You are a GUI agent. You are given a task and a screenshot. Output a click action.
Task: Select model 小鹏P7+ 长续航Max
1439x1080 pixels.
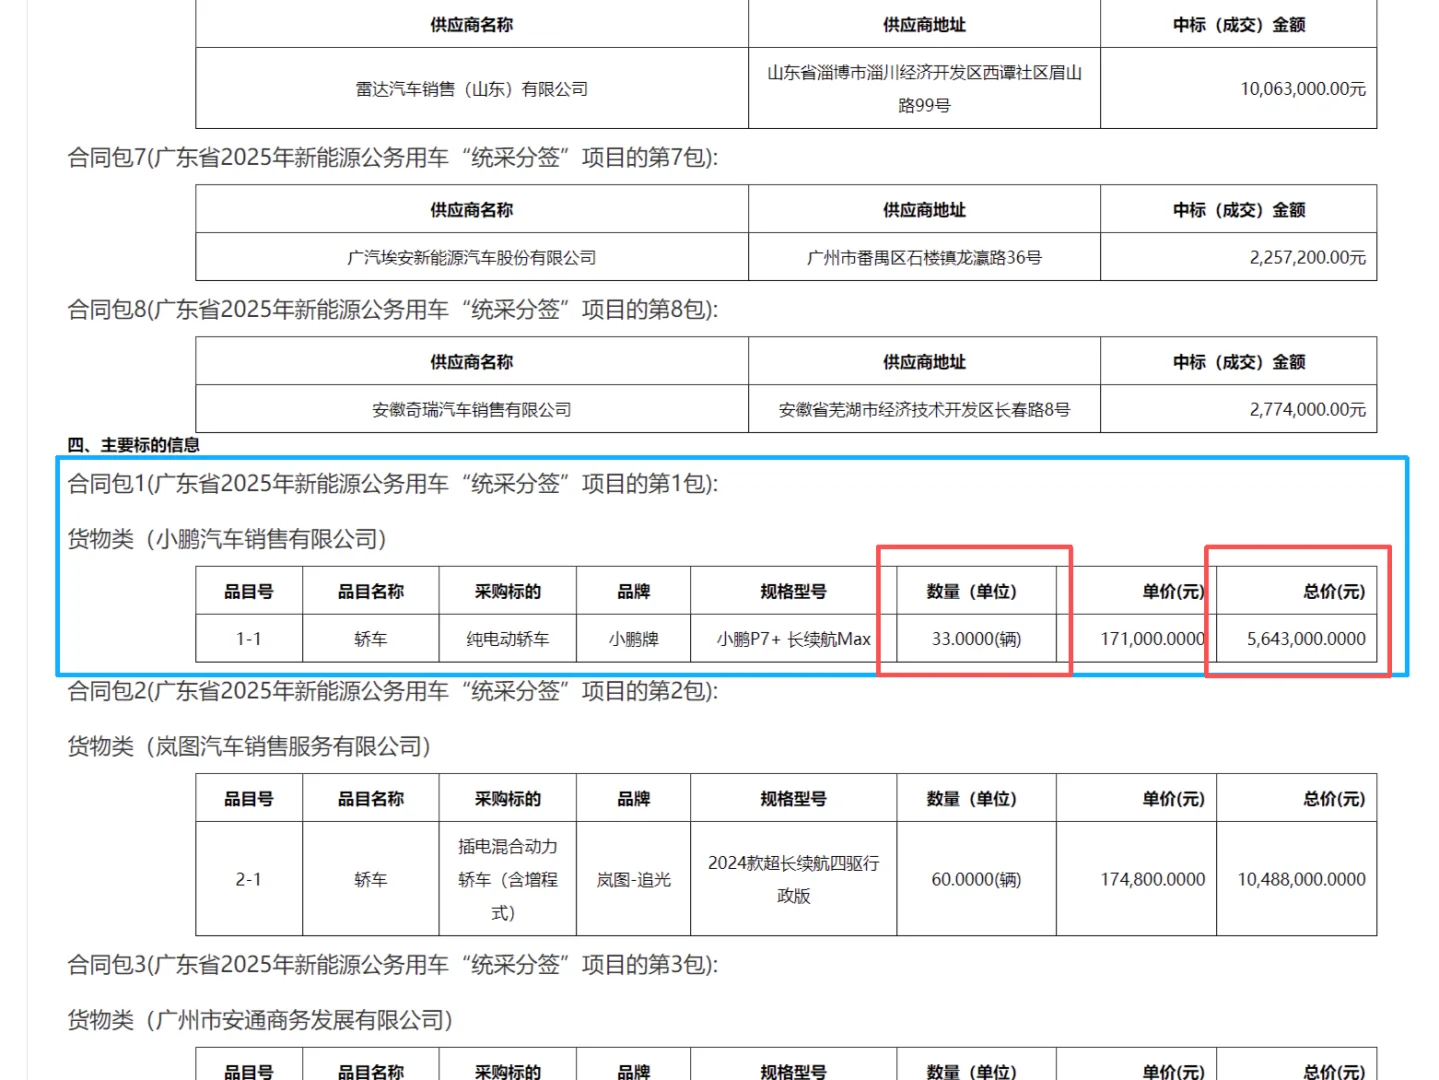(794, 639)
